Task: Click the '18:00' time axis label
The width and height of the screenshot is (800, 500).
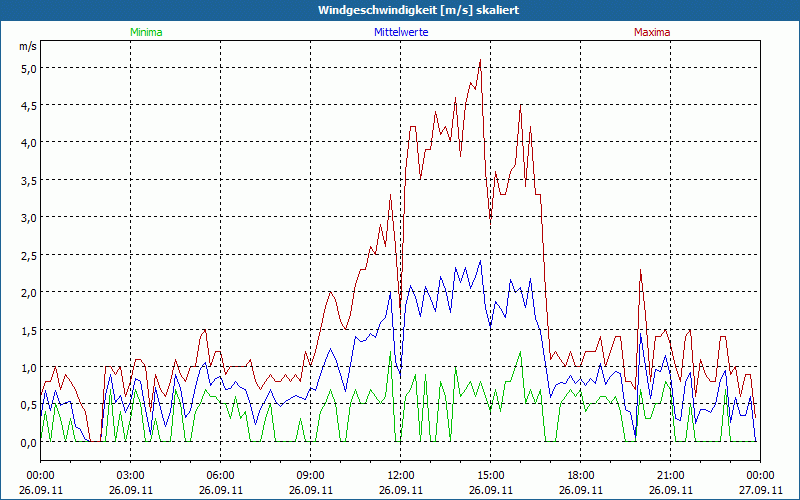Action: point(581,476)
